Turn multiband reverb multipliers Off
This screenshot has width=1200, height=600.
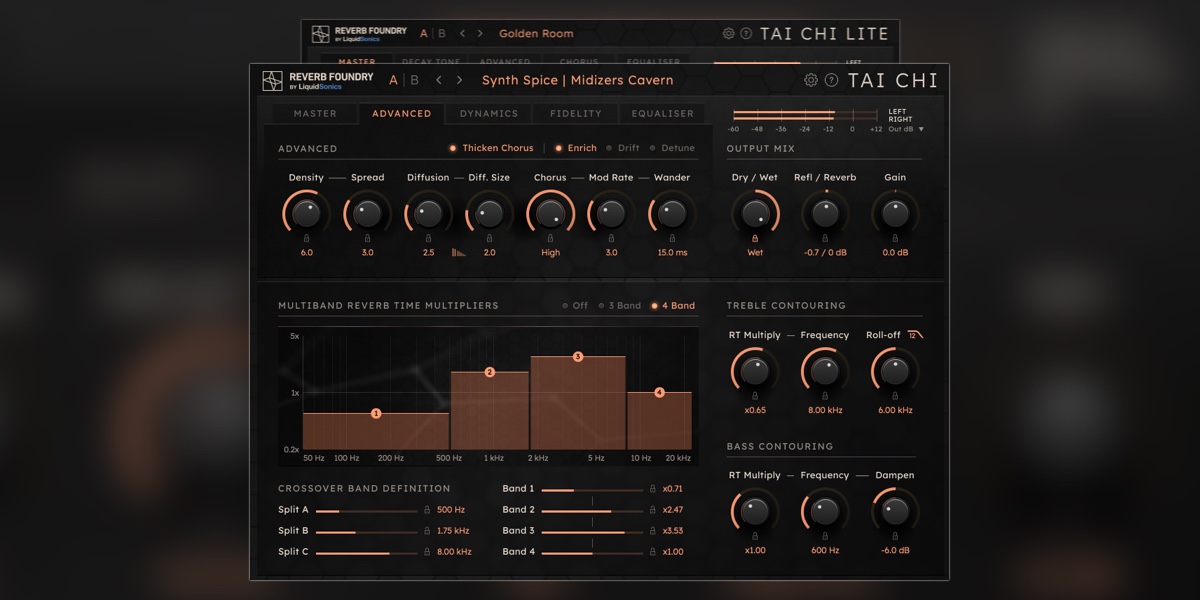pos(574,306)
